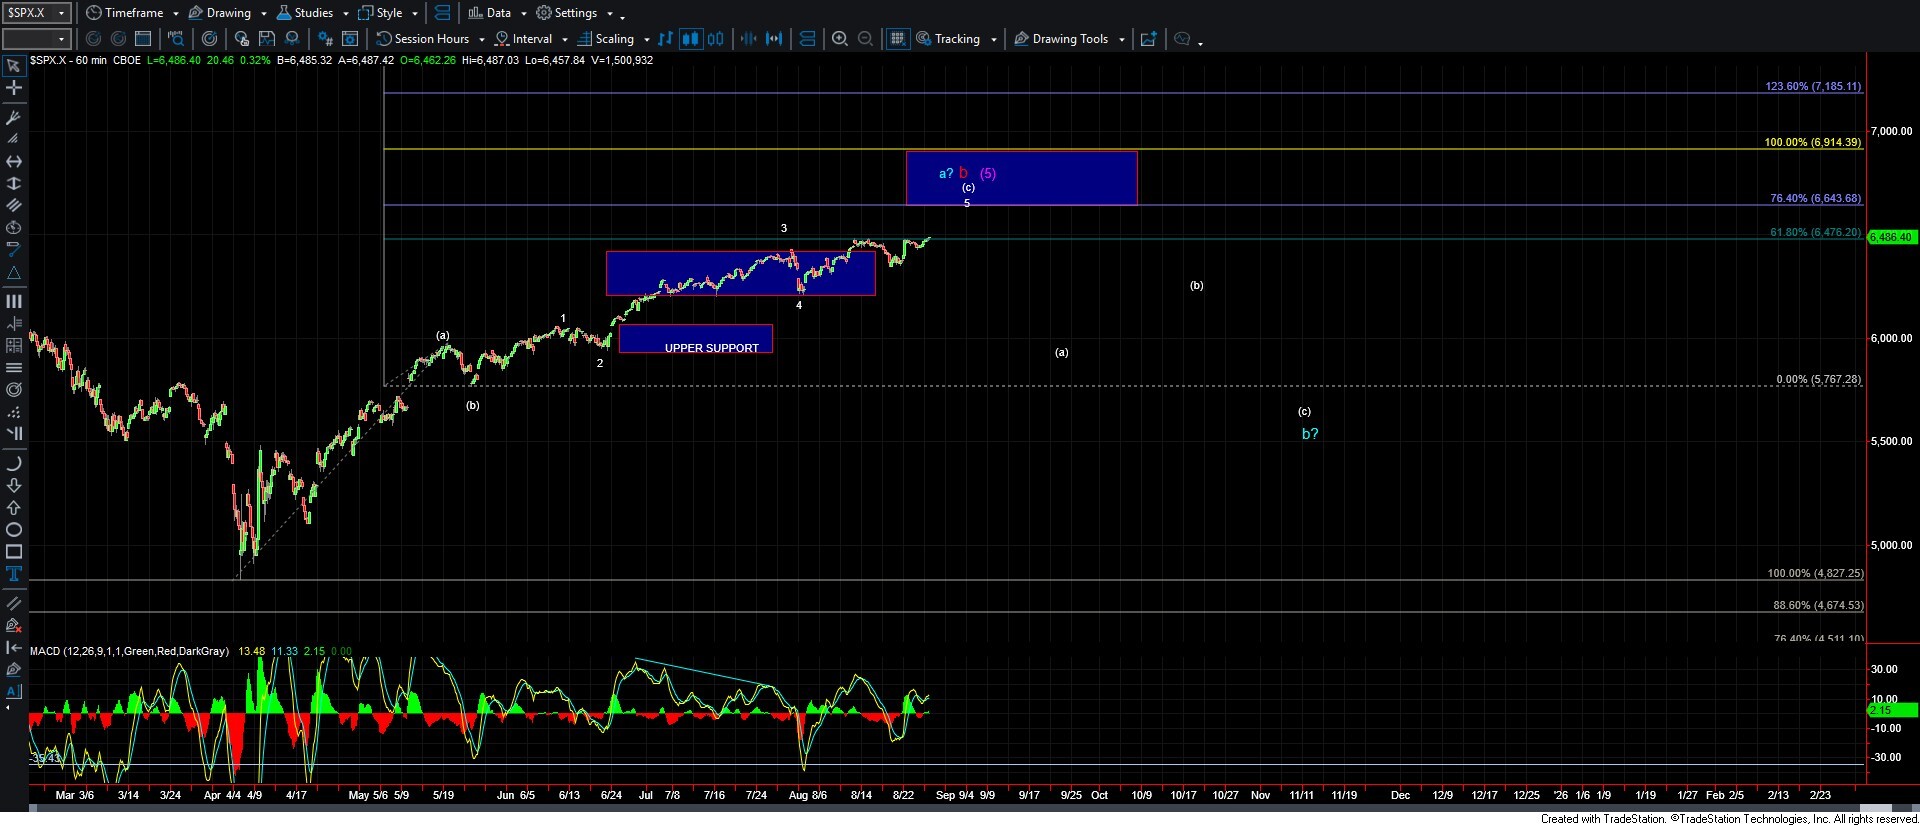Image resolution: width=1920 pixels, height=825 pixels.
Task: Toggle the chart grid display button
Action: pos(897,39)
